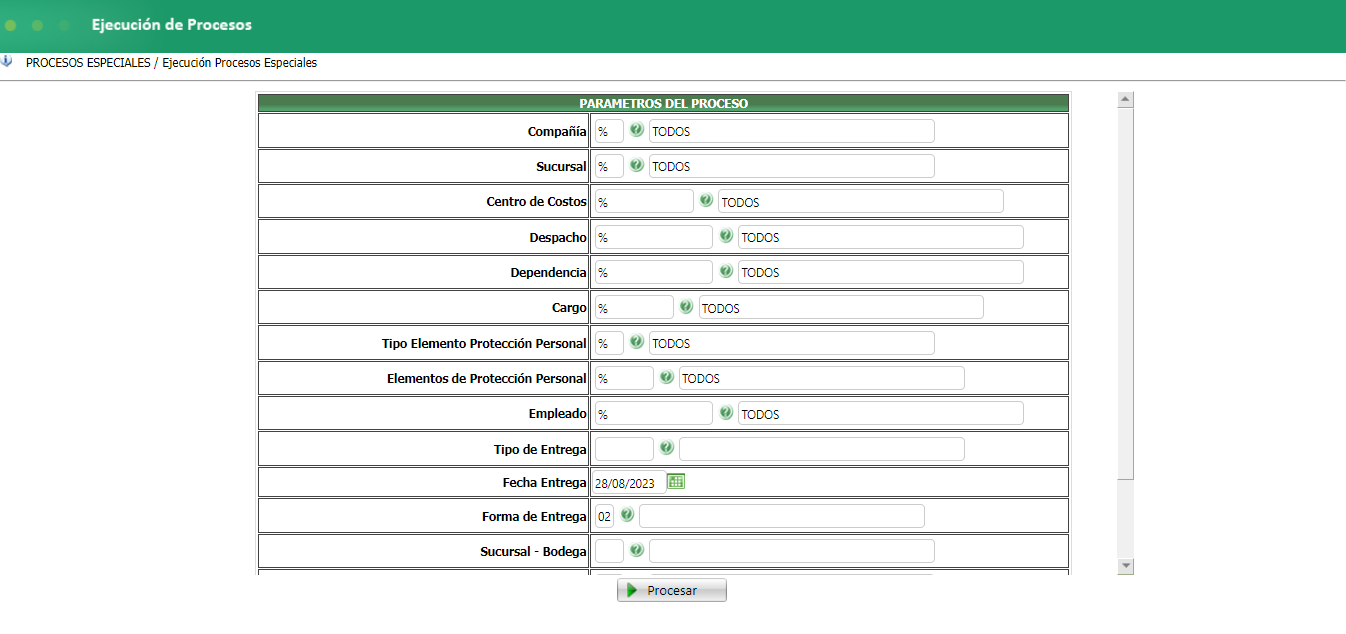
Task: Open the help lookup icon for Sucursal
Action: pyautogui.click(x=637, y=165)
